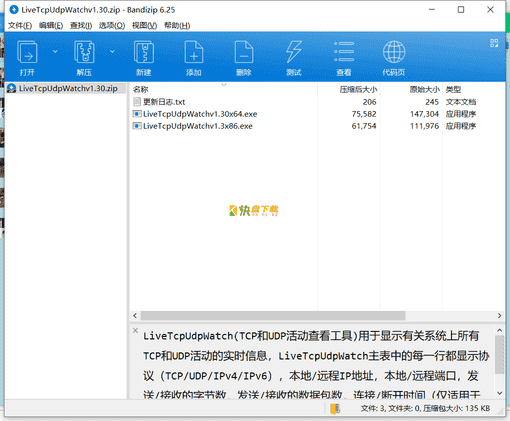Open the Help (帮助) menu
Viewport: 510px width, 421px height.
tap(177, 26)
